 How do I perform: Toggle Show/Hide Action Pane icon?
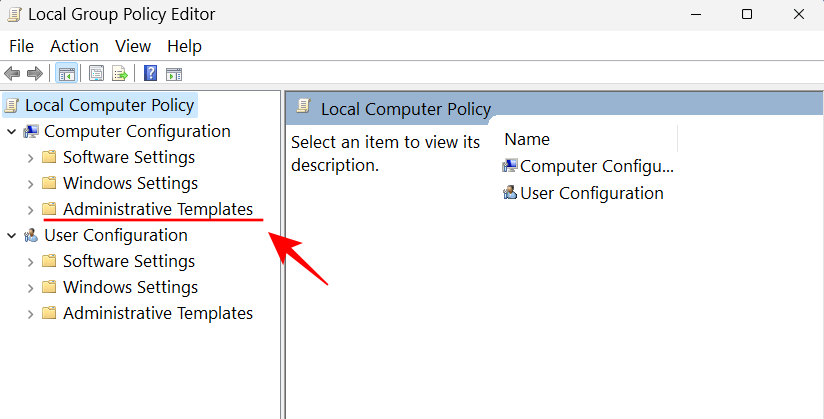point(174,73)
